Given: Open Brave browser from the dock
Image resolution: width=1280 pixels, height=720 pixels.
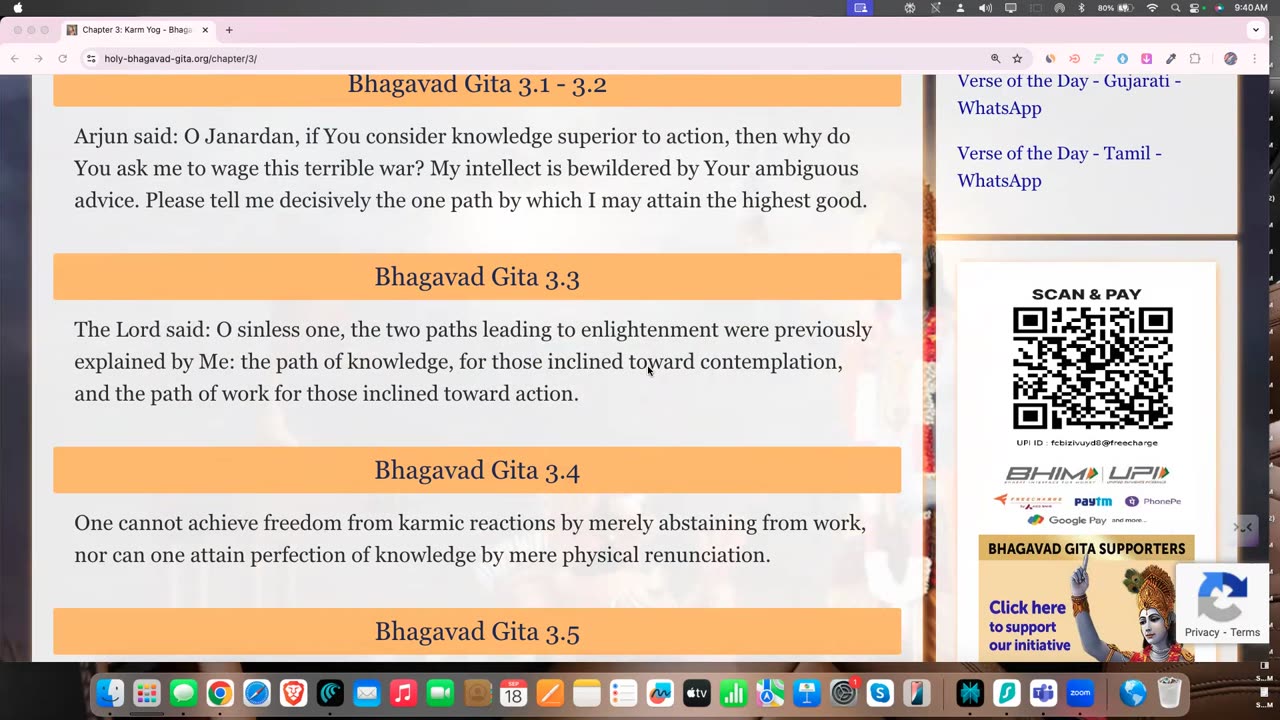Looking at the screenshot, I should tap(293, 693).
